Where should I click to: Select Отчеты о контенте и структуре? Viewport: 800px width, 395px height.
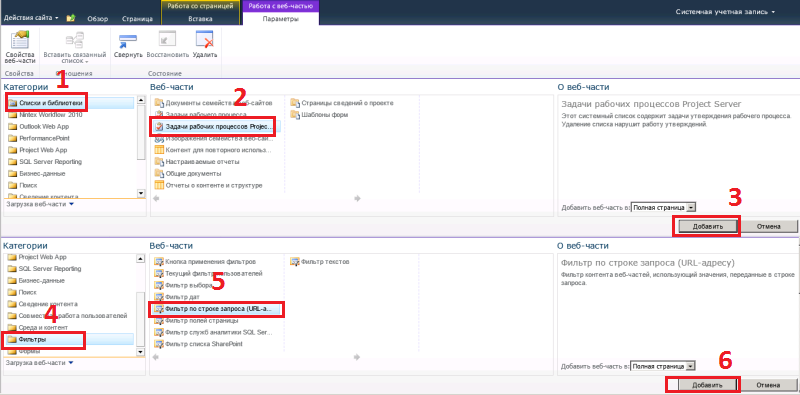click(x=208, y=185)
